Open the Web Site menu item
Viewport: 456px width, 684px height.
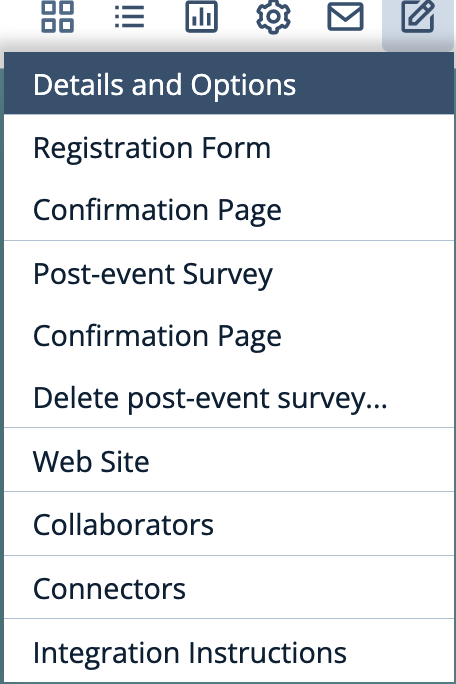(x=229, y=461)
